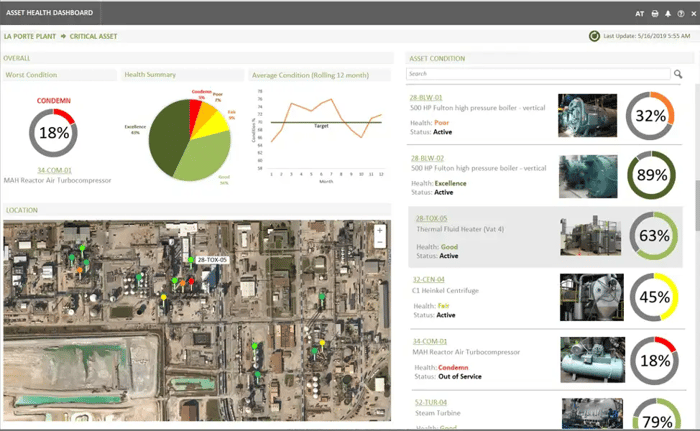
Task: Click the 32% health gauge
Action: pyautogui.click(x=650, y=116)
